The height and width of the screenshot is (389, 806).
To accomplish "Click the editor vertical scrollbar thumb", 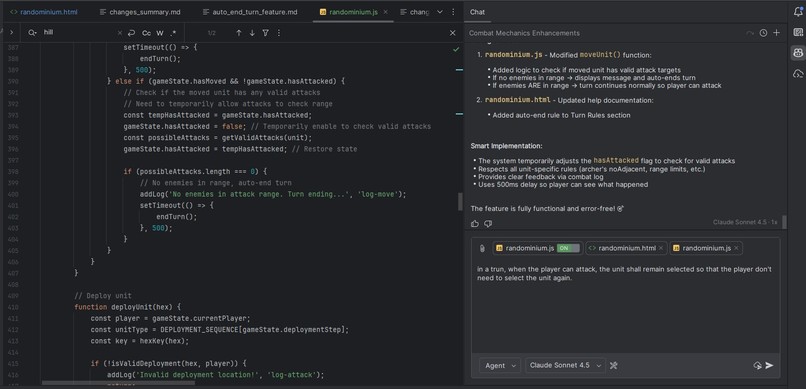I will point(460,201).
